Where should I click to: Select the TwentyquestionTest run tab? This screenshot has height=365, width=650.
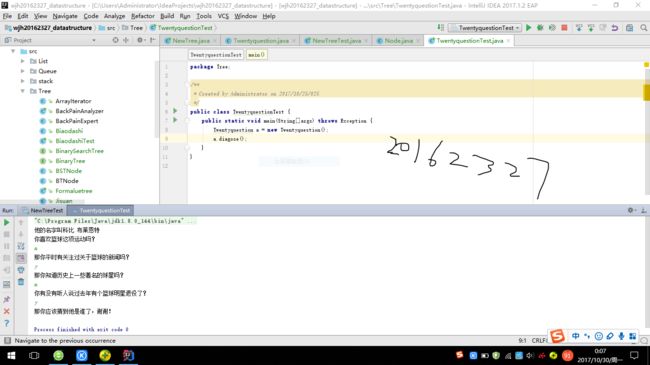101,211
